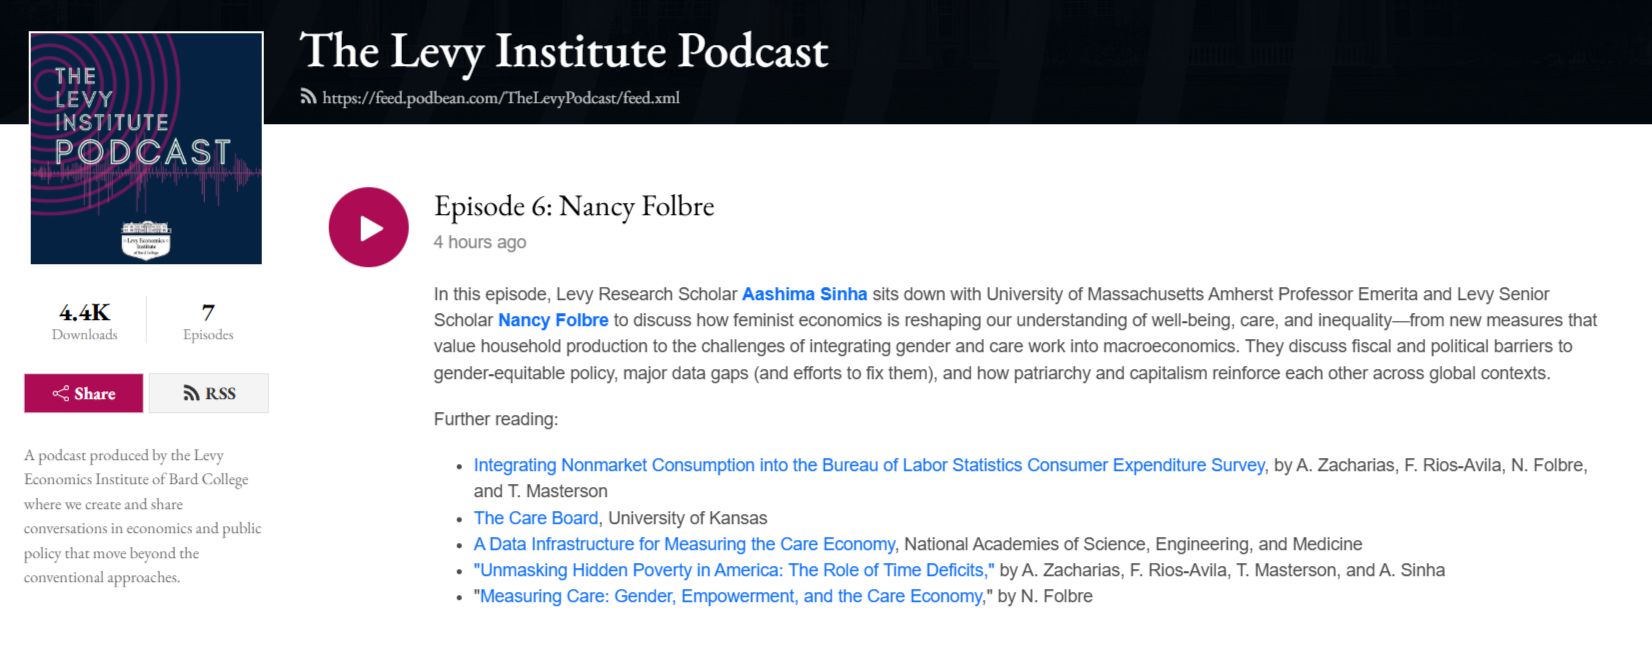Open the podcast feed URL link
Screen dimensions: 1652x648
pyautogui.click(x=501, y=98)
